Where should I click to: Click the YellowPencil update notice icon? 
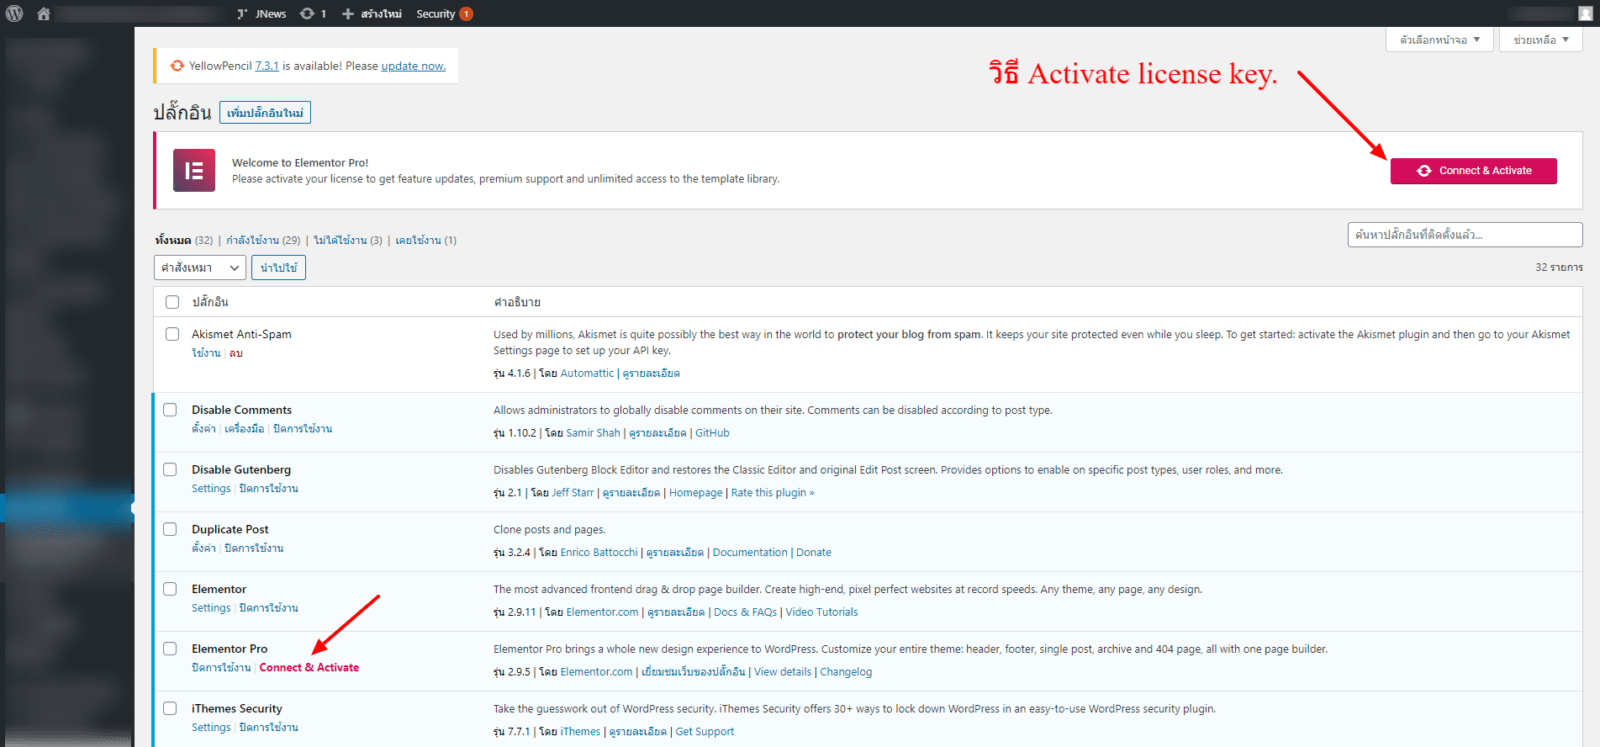(177, 66)
